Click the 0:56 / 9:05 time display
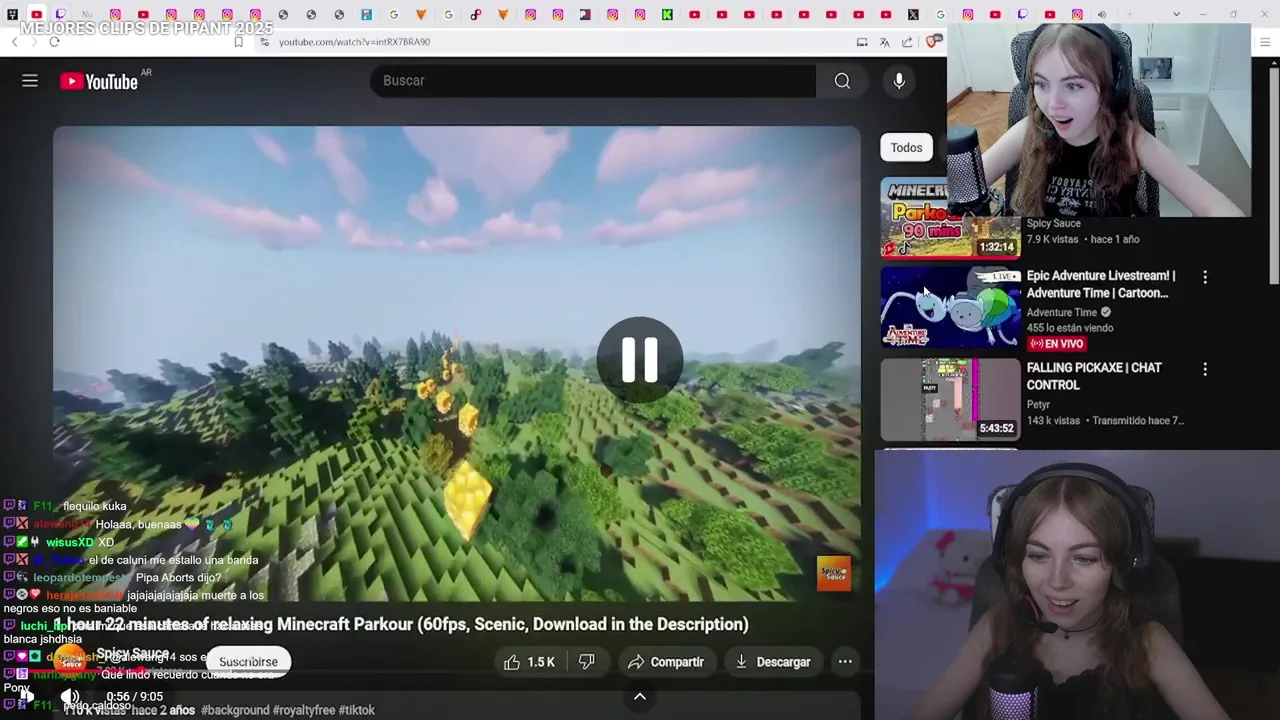 (134, 696)
